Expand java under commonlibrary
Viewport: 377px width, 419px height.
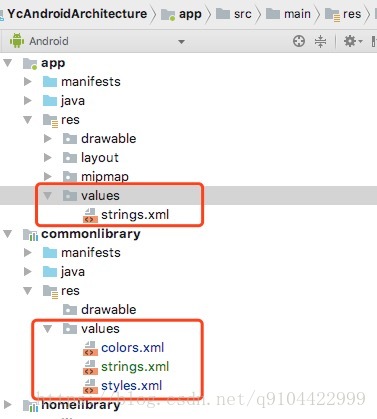(28, 272)
